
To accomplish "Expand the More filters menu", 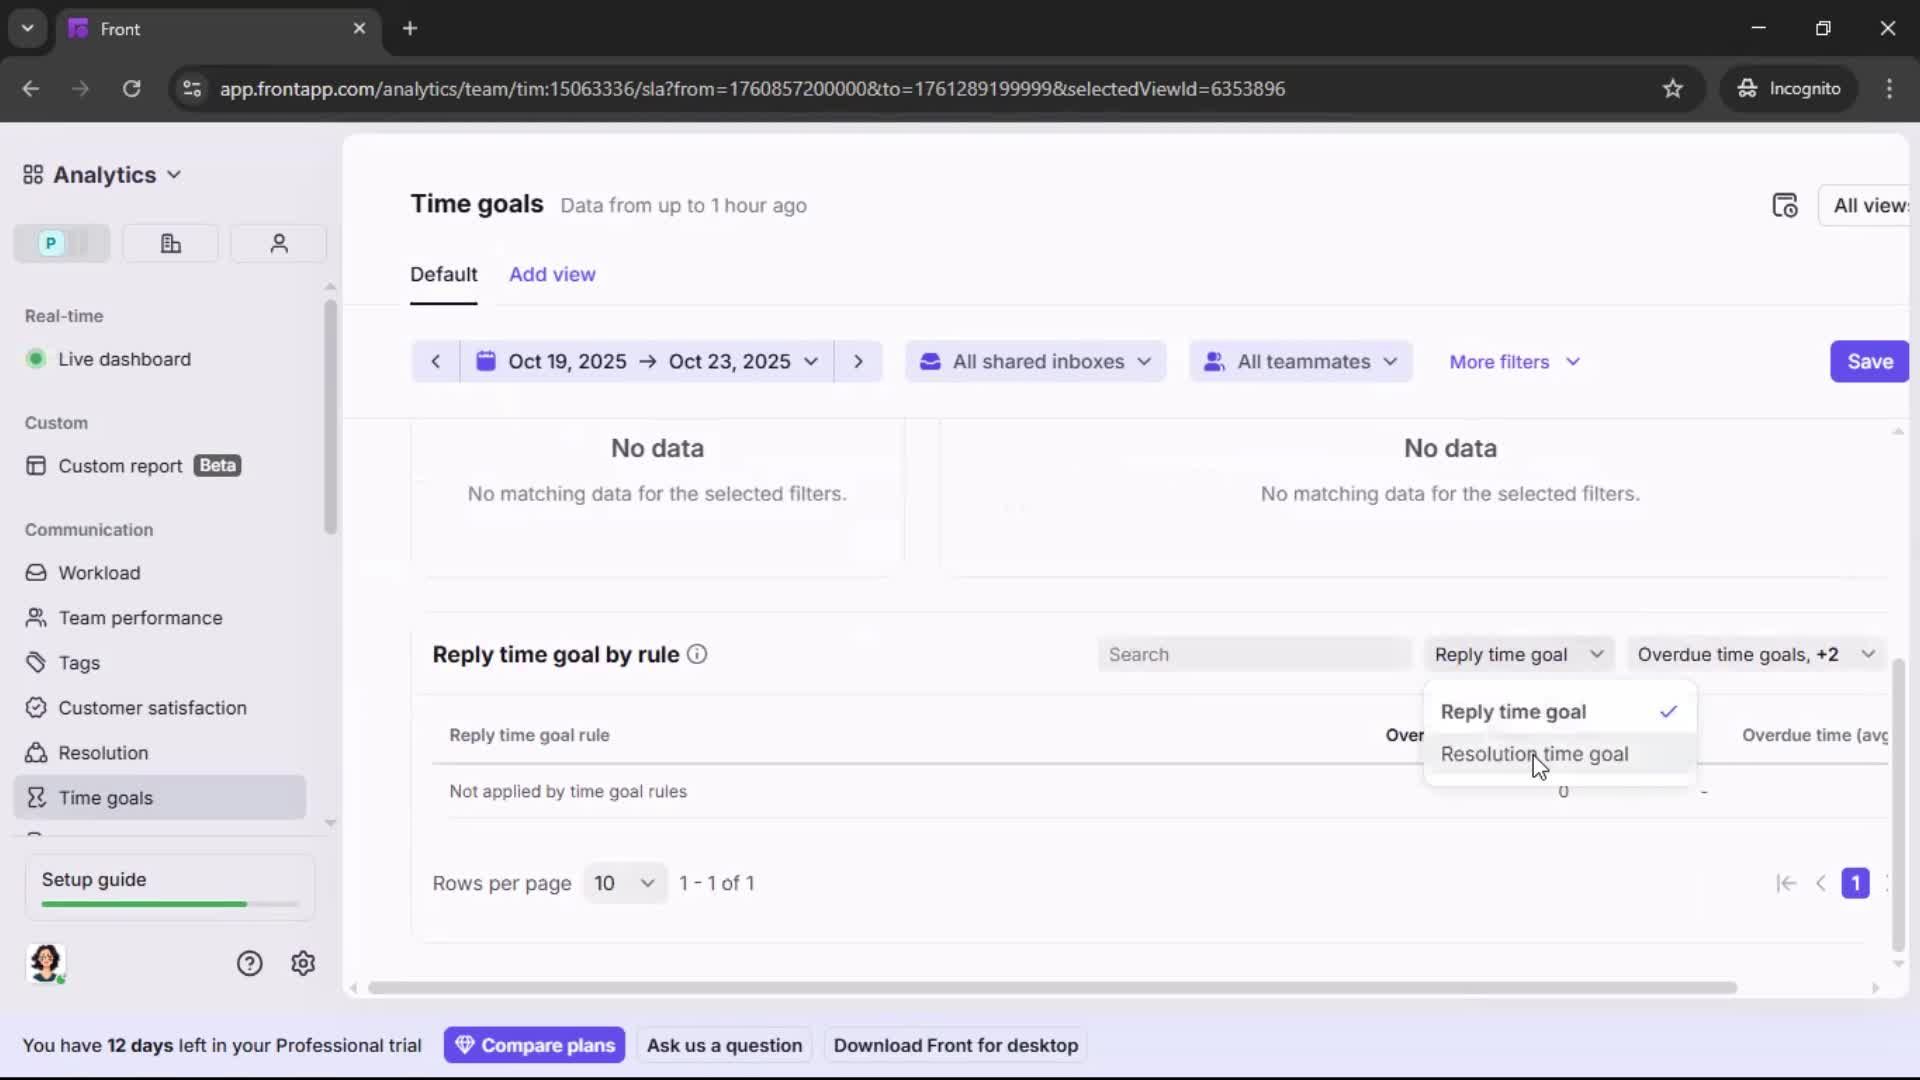I will tap(1514, 361).
